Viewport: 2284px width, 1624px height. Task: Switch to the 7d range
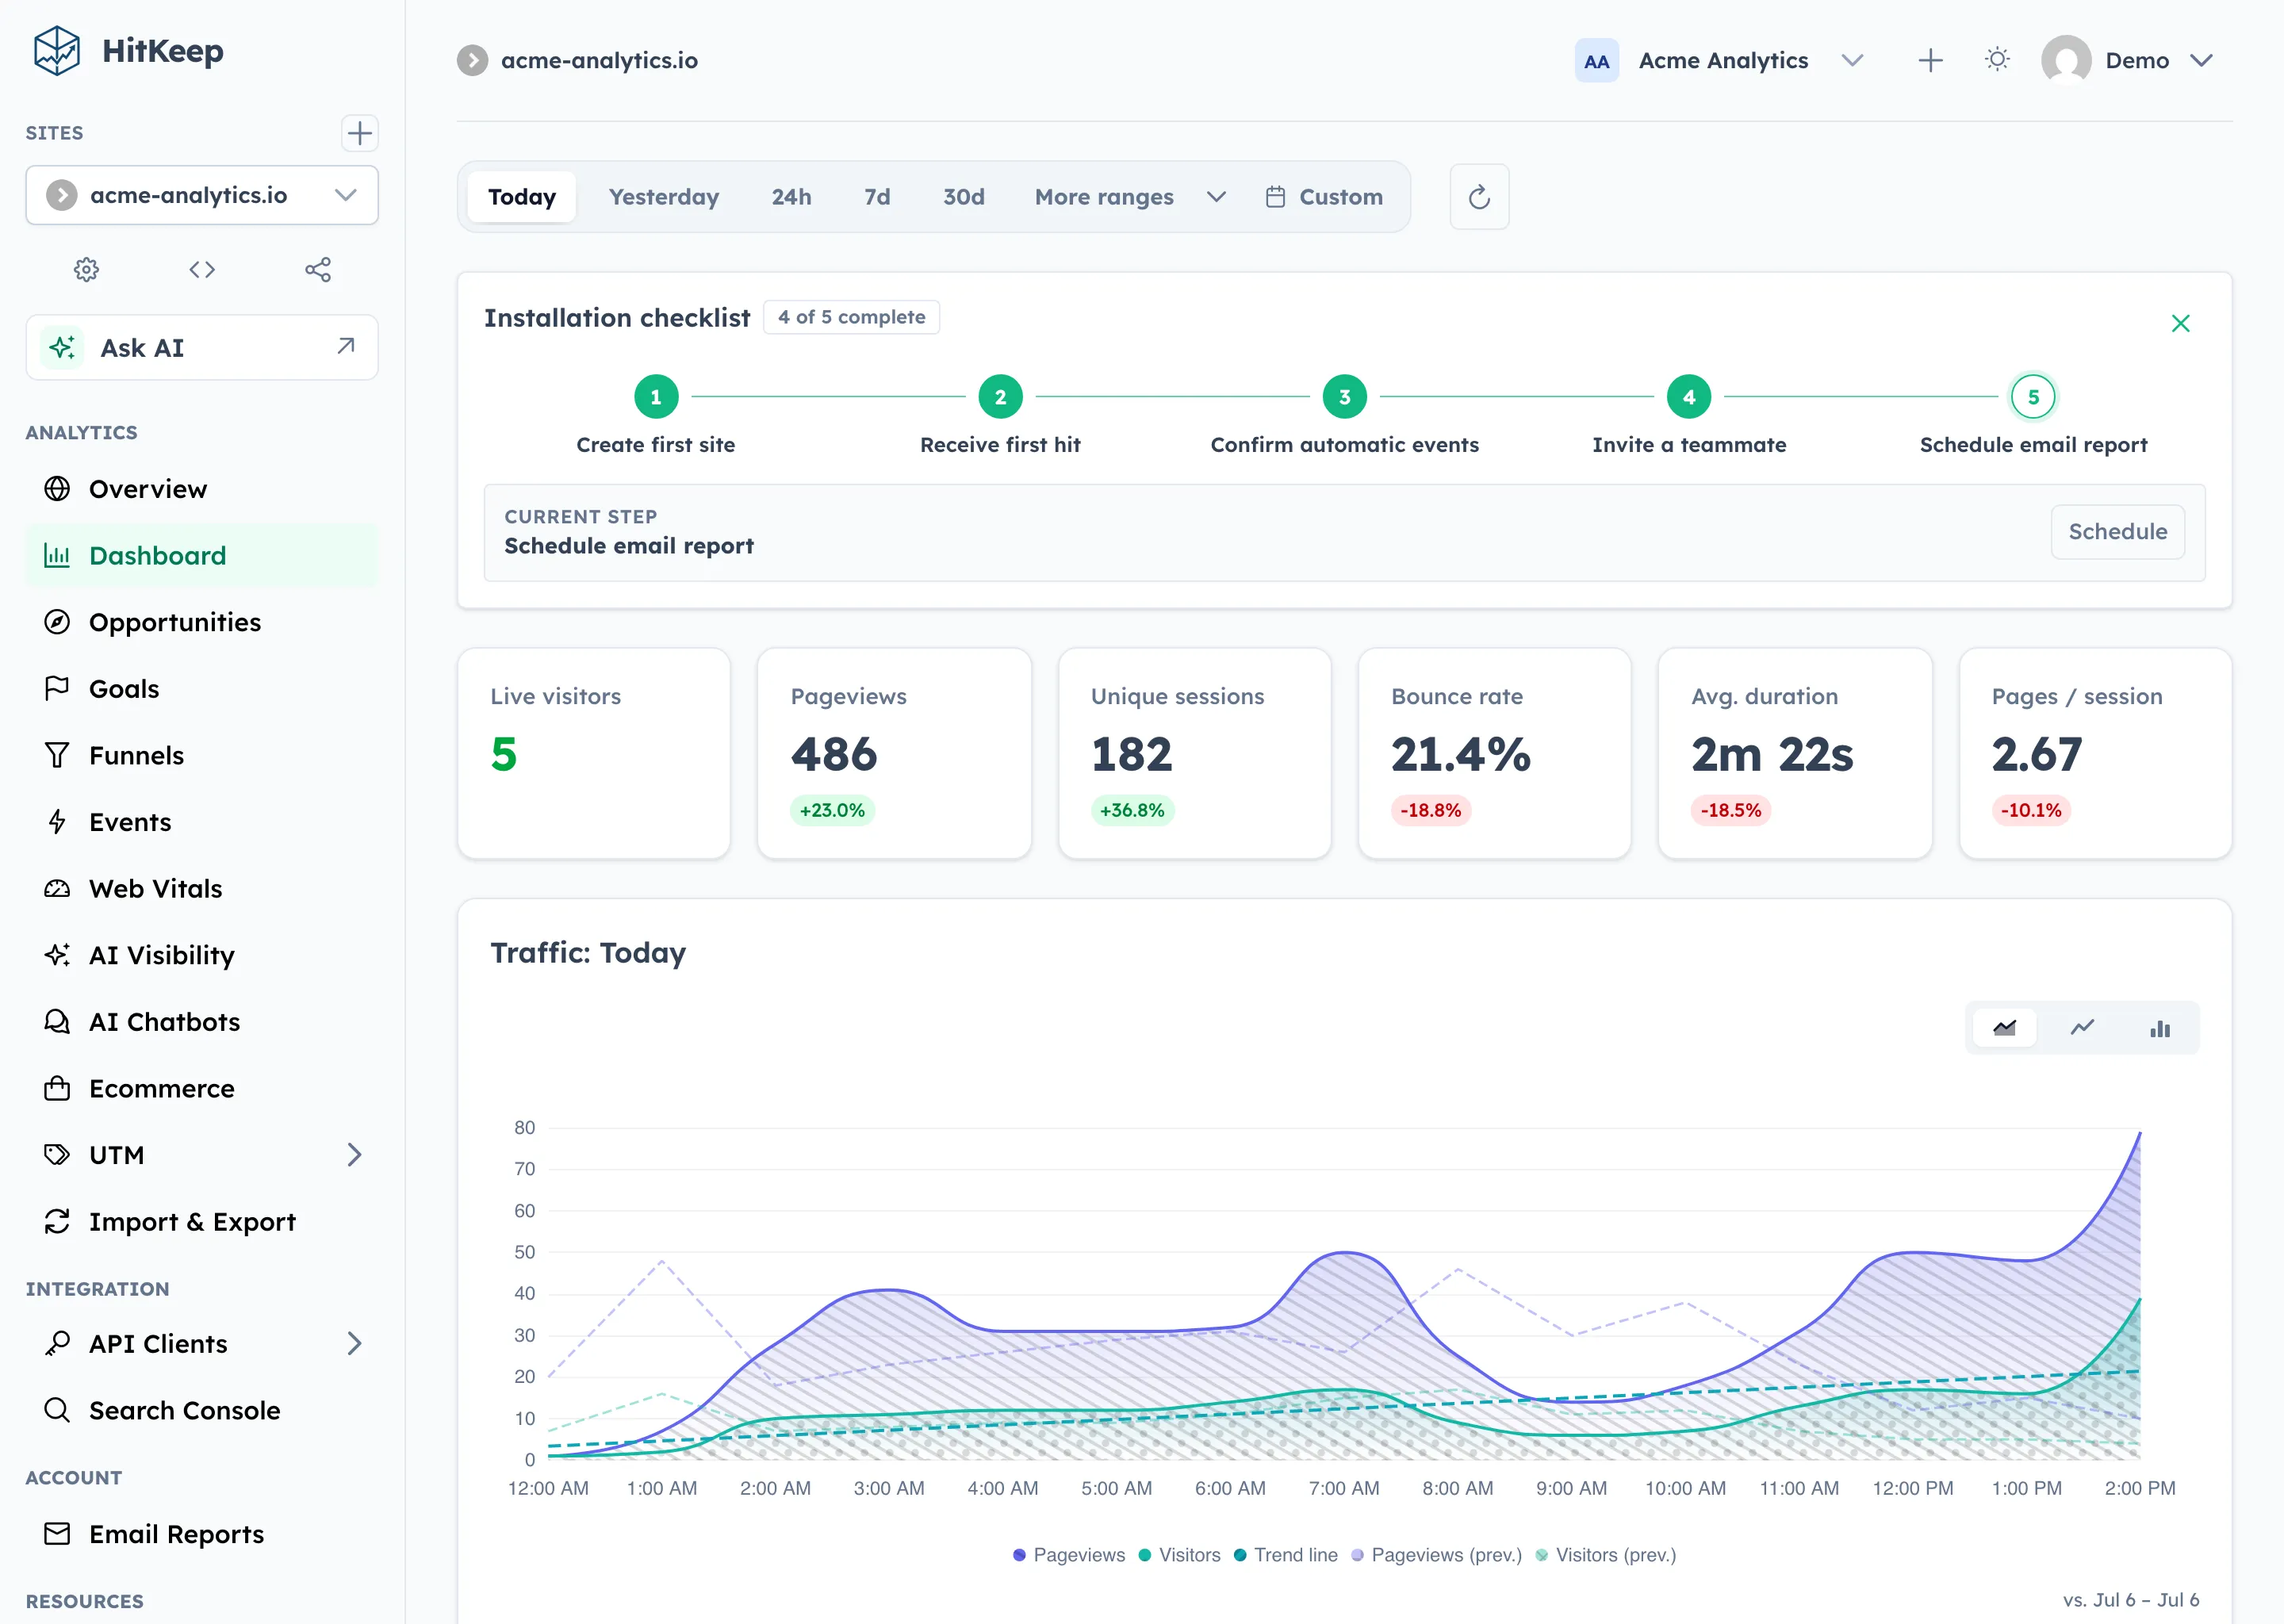click(877, 197)
